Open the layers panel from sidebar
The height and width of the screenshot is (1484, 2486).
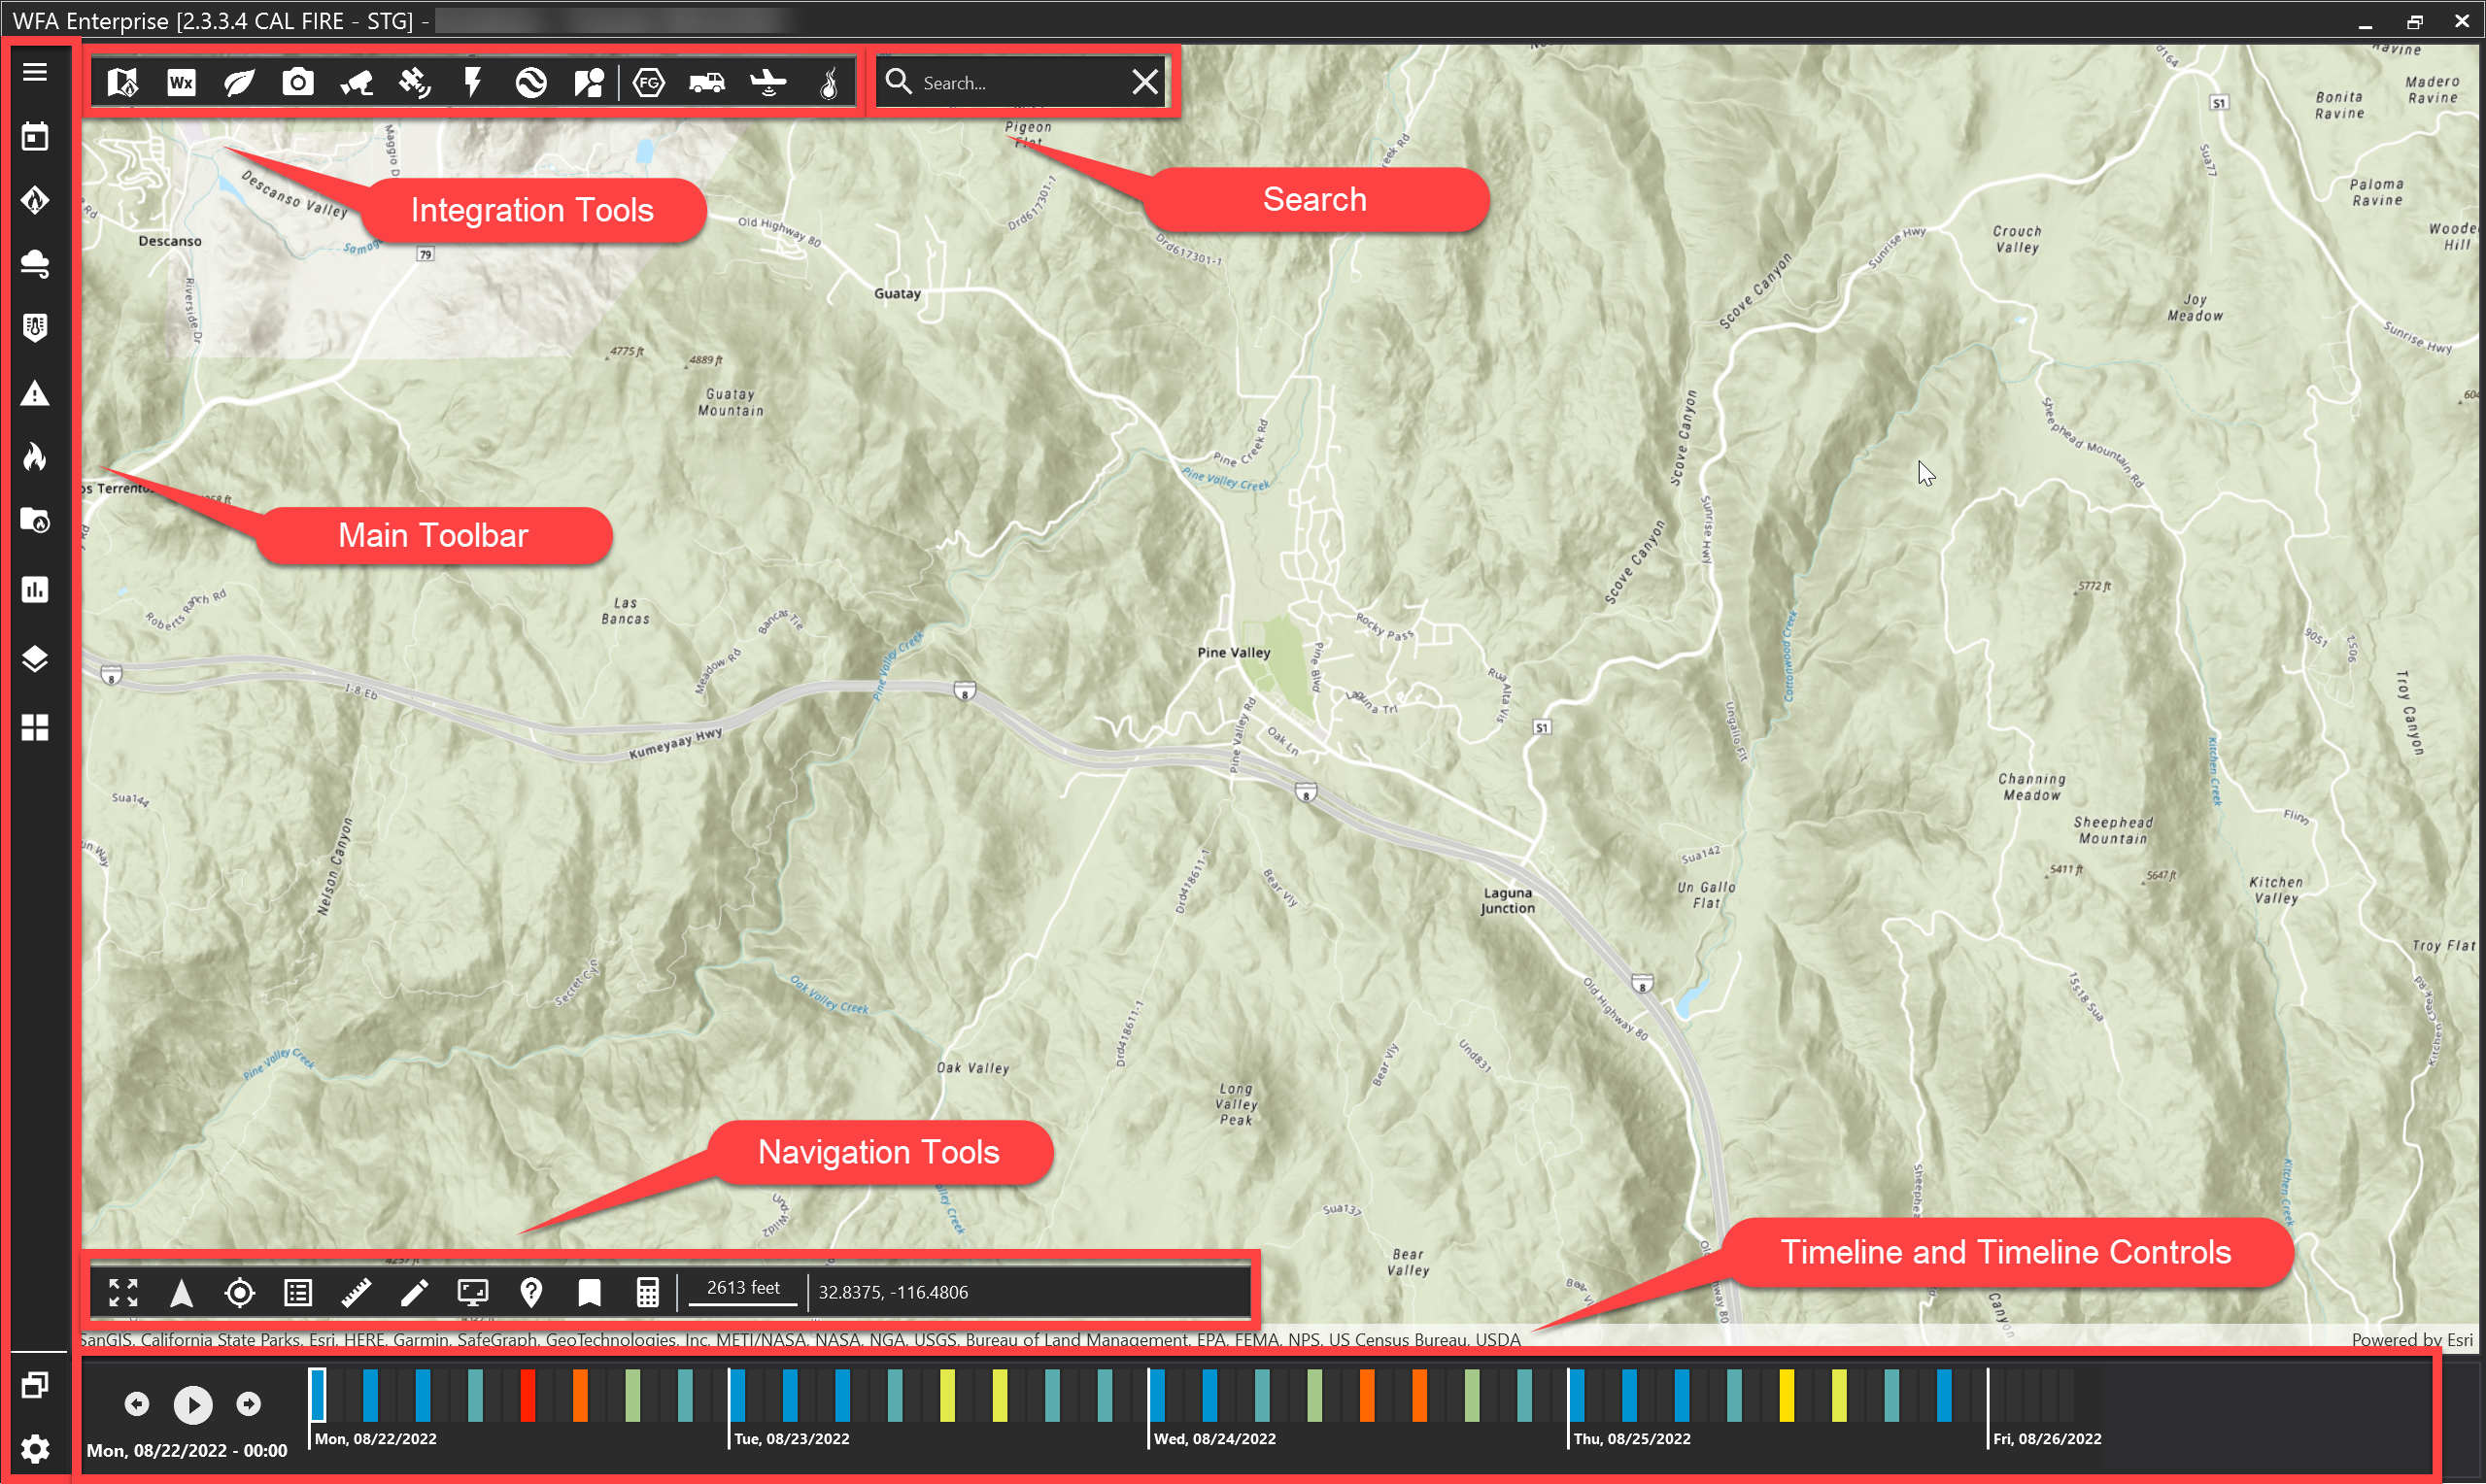pyautogui.click(x=35, y=659)
